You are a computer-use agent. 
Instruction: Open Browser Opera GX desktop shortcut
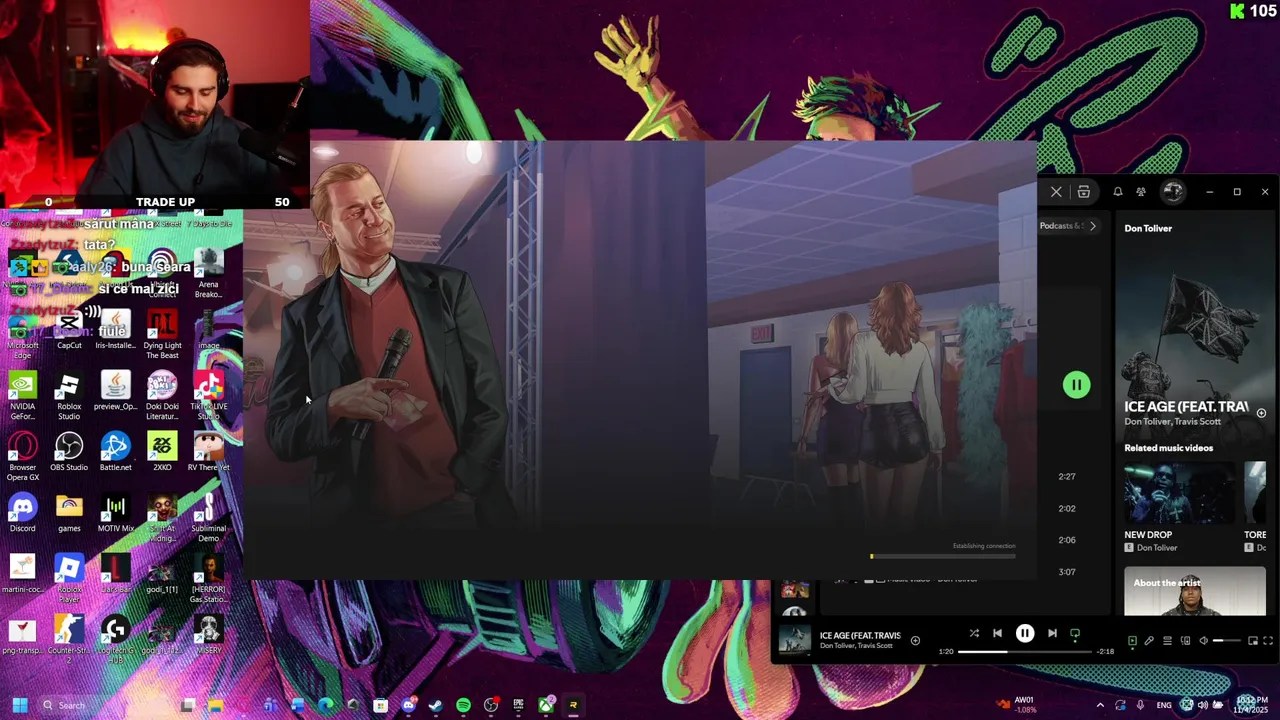point(23,457)
